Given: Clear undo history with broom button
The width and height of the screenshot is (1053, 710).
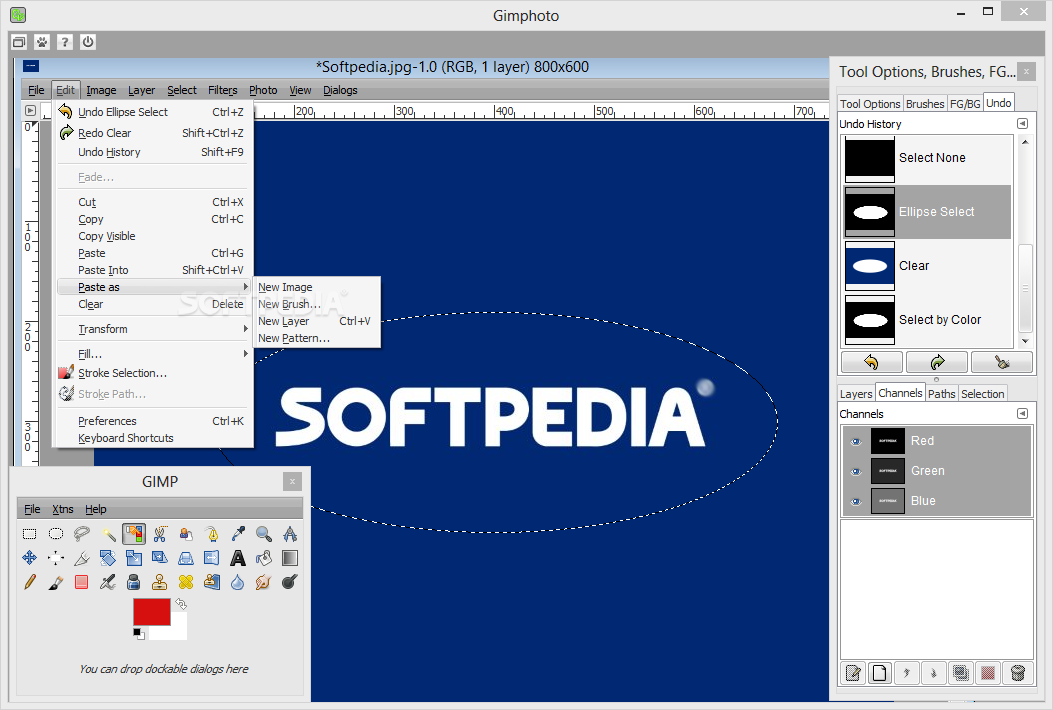Looking at the screenshot, I should click(1002, 362).
